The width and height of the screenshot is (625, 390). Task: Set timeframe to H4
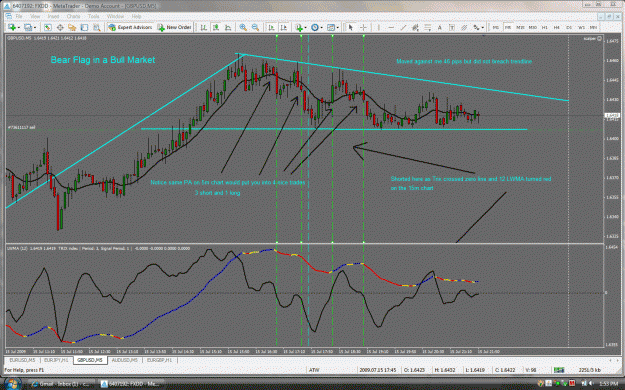557,27
